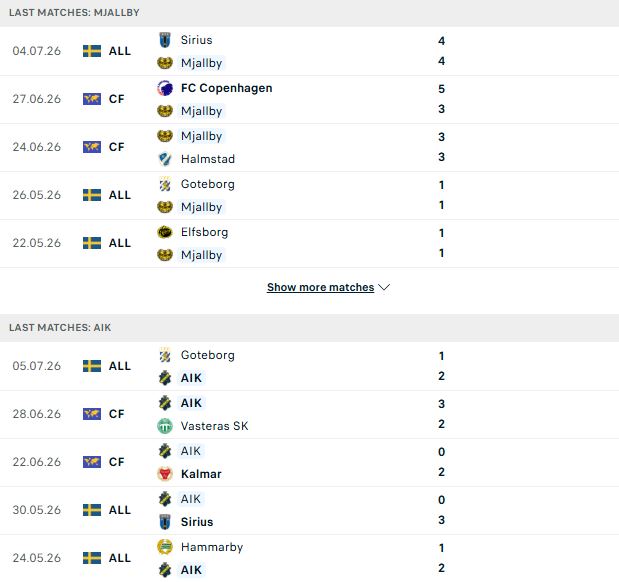Click the Hammarby team crest
Screen dimensions: 619x582
click(x=165, y=547)
